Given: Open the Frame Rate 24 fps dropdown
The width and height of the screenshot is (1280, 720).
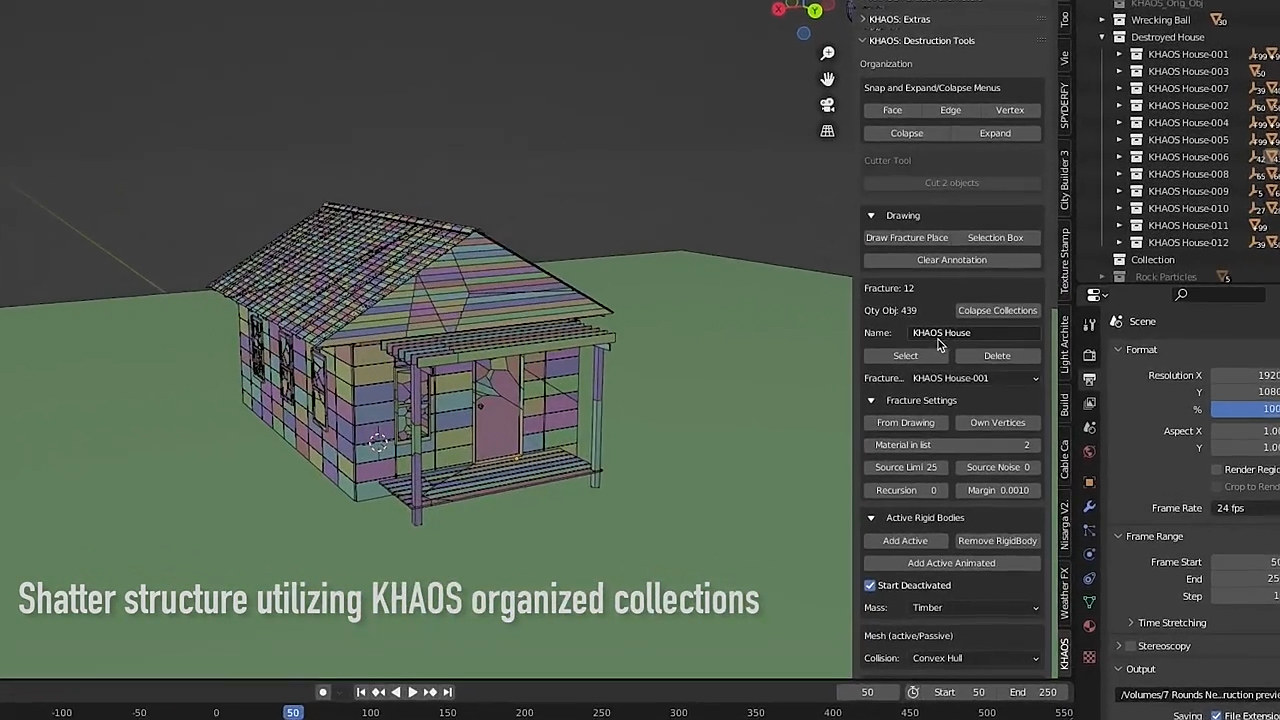Looking at the screenshot, I should 1246,508.
